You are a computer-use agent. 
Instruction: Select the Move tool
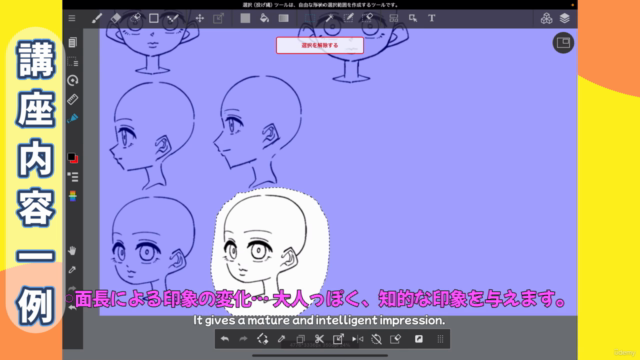pyautogui.click(x=200, y=18)
